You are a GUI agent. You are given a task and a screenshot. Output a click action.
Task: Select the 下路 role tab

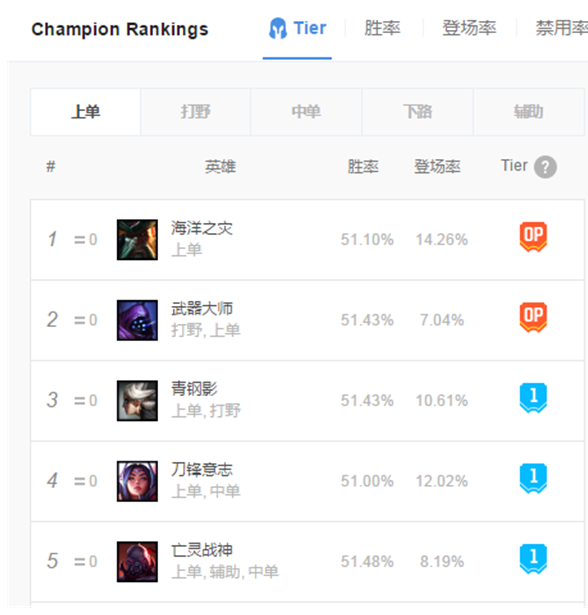[x=417, y=112]
